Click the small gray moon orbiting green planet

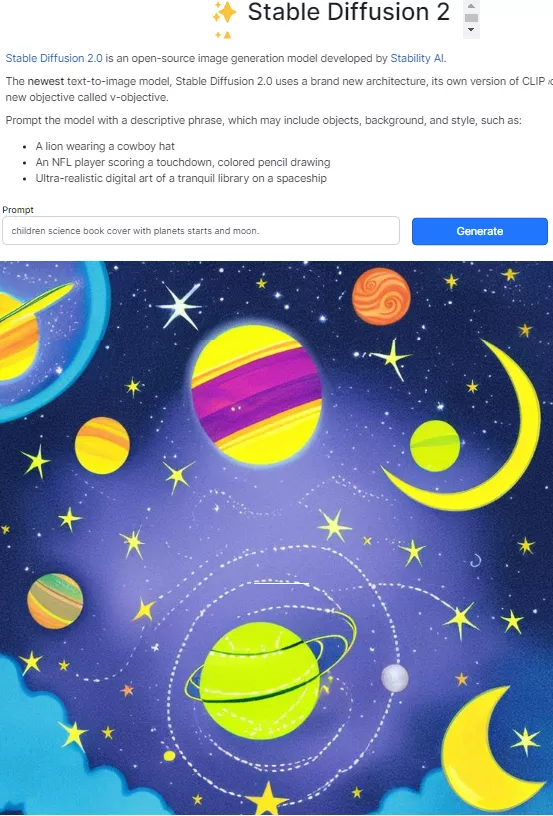[x=395, y=679]
